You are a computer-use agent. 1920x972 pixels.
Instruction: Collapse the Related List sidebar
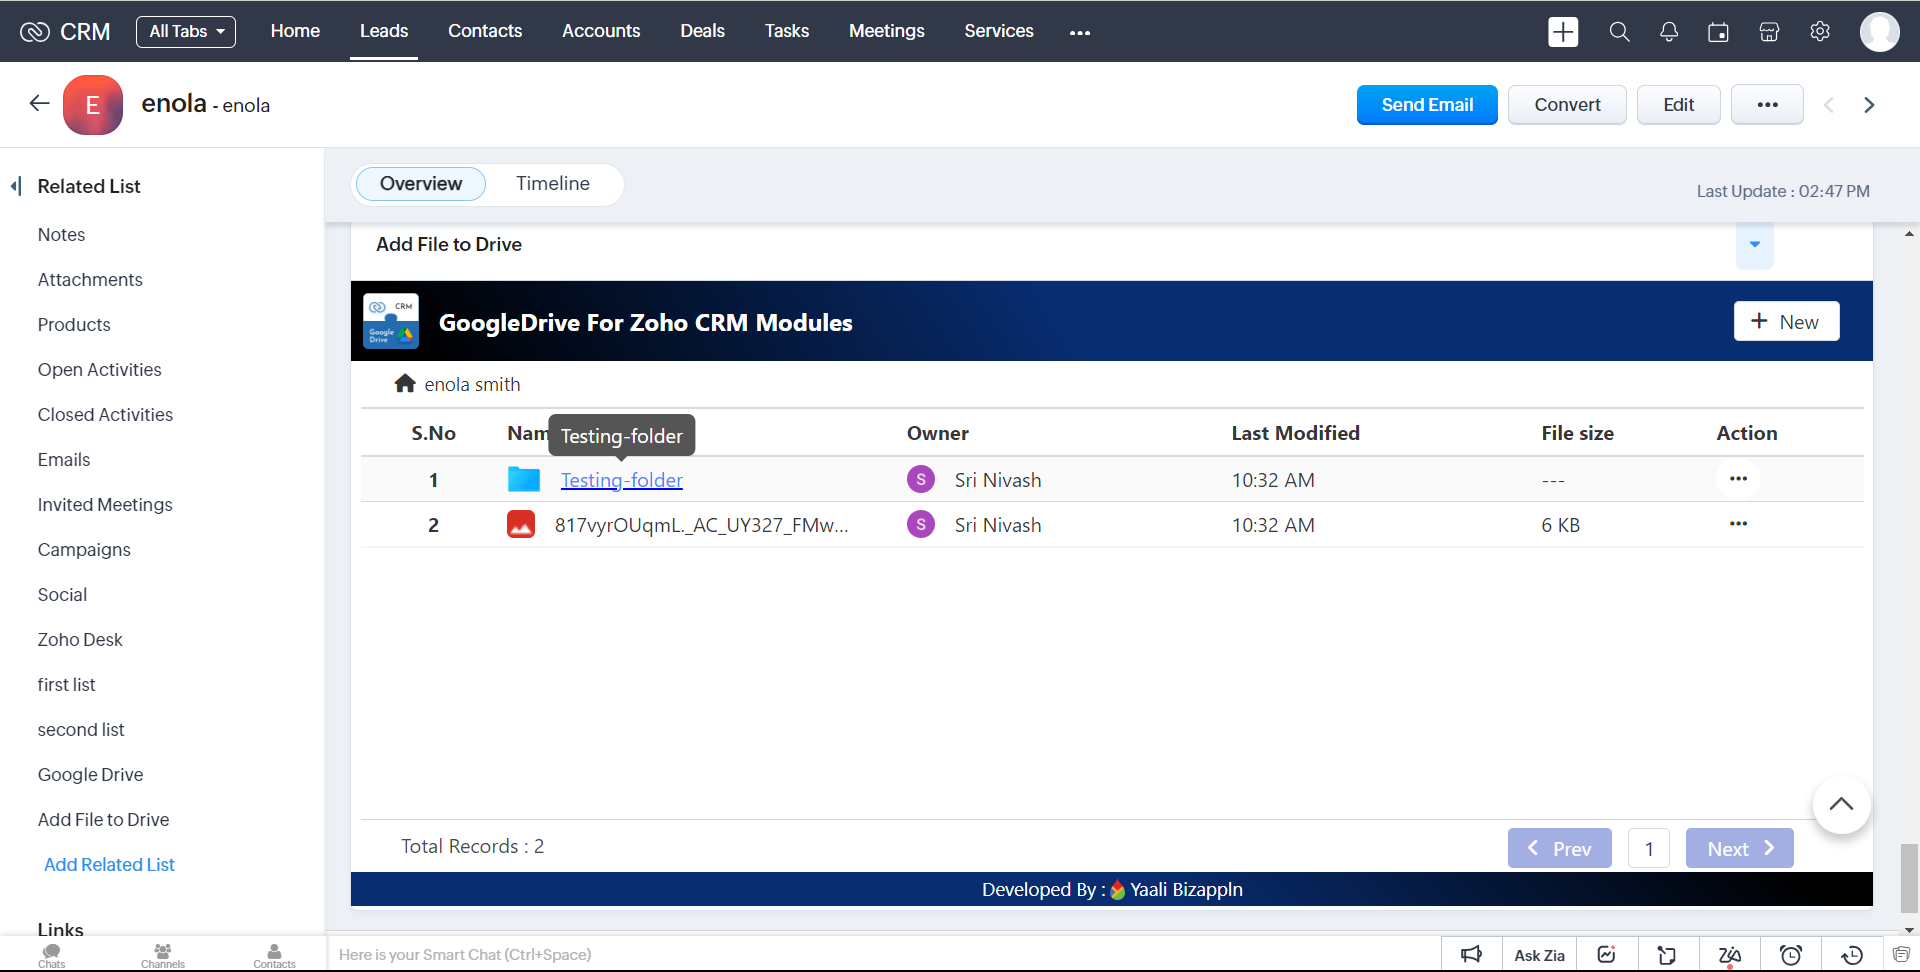pyautogui.click(x=16, y=186)
